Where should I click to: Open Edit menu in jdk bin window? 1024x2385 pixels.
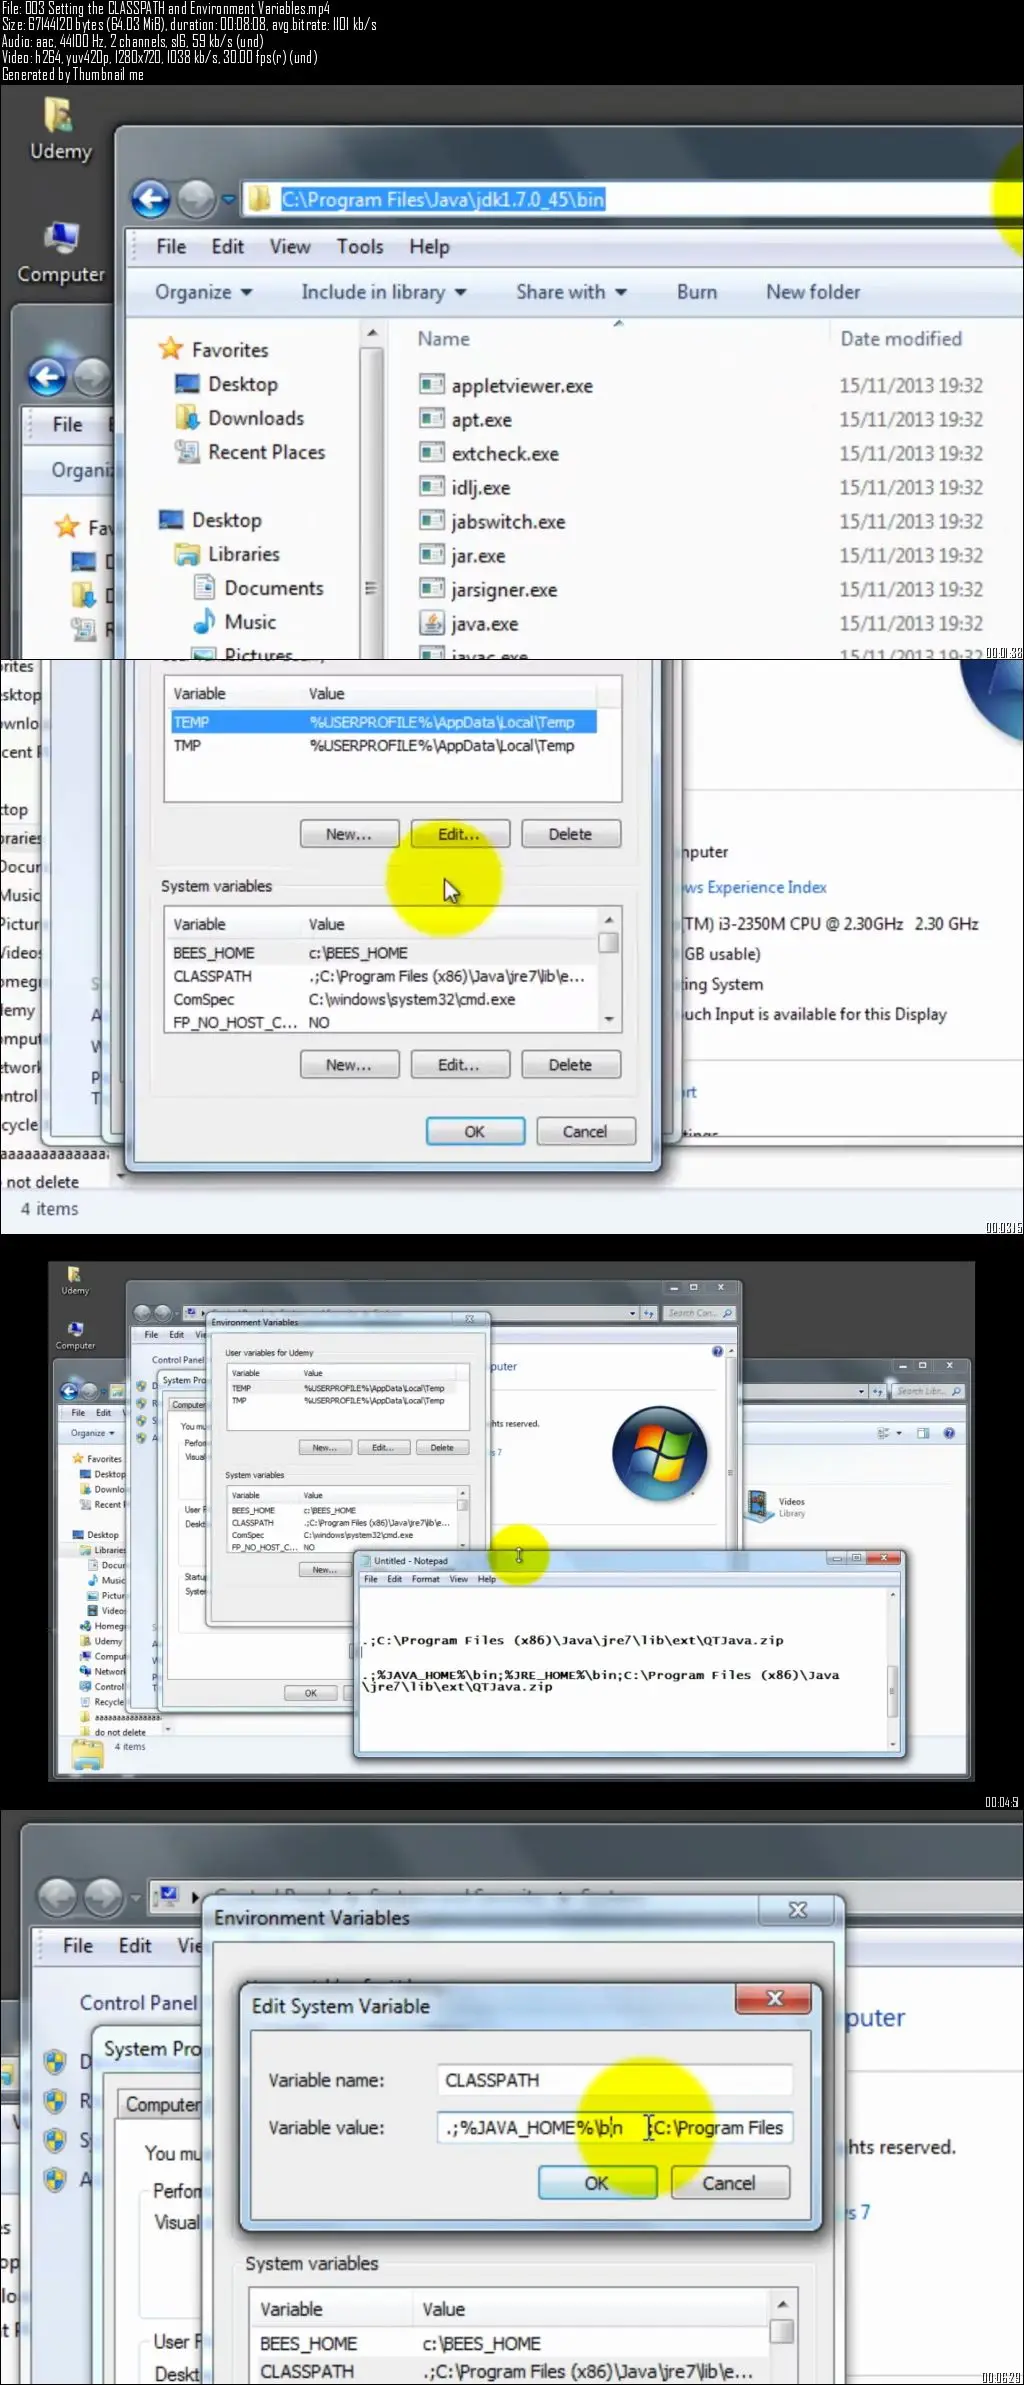[227, 246]
